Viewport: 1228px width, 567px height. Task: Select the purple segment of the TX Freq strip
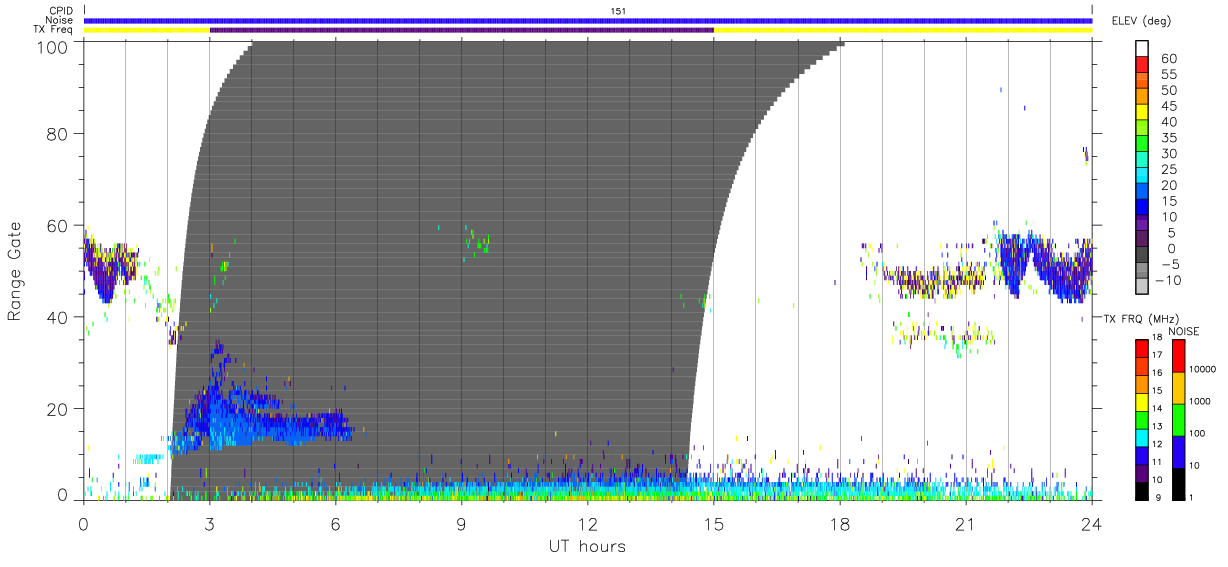pyautogui.click(x=462, y=30)
